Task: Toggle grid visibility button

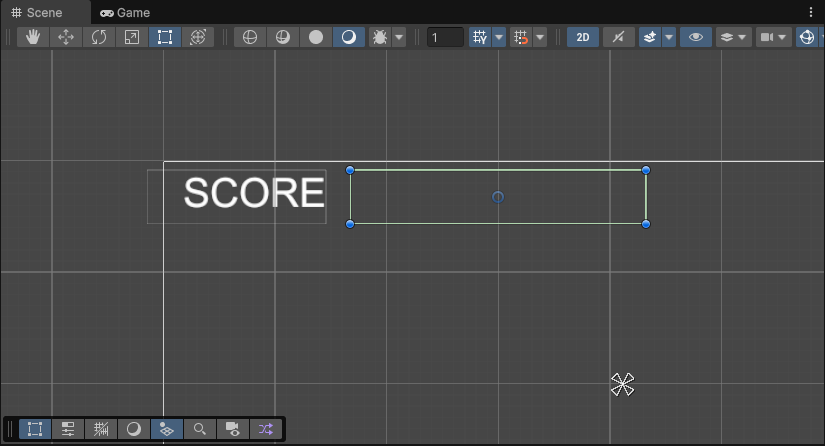Action: pos(479,37)
